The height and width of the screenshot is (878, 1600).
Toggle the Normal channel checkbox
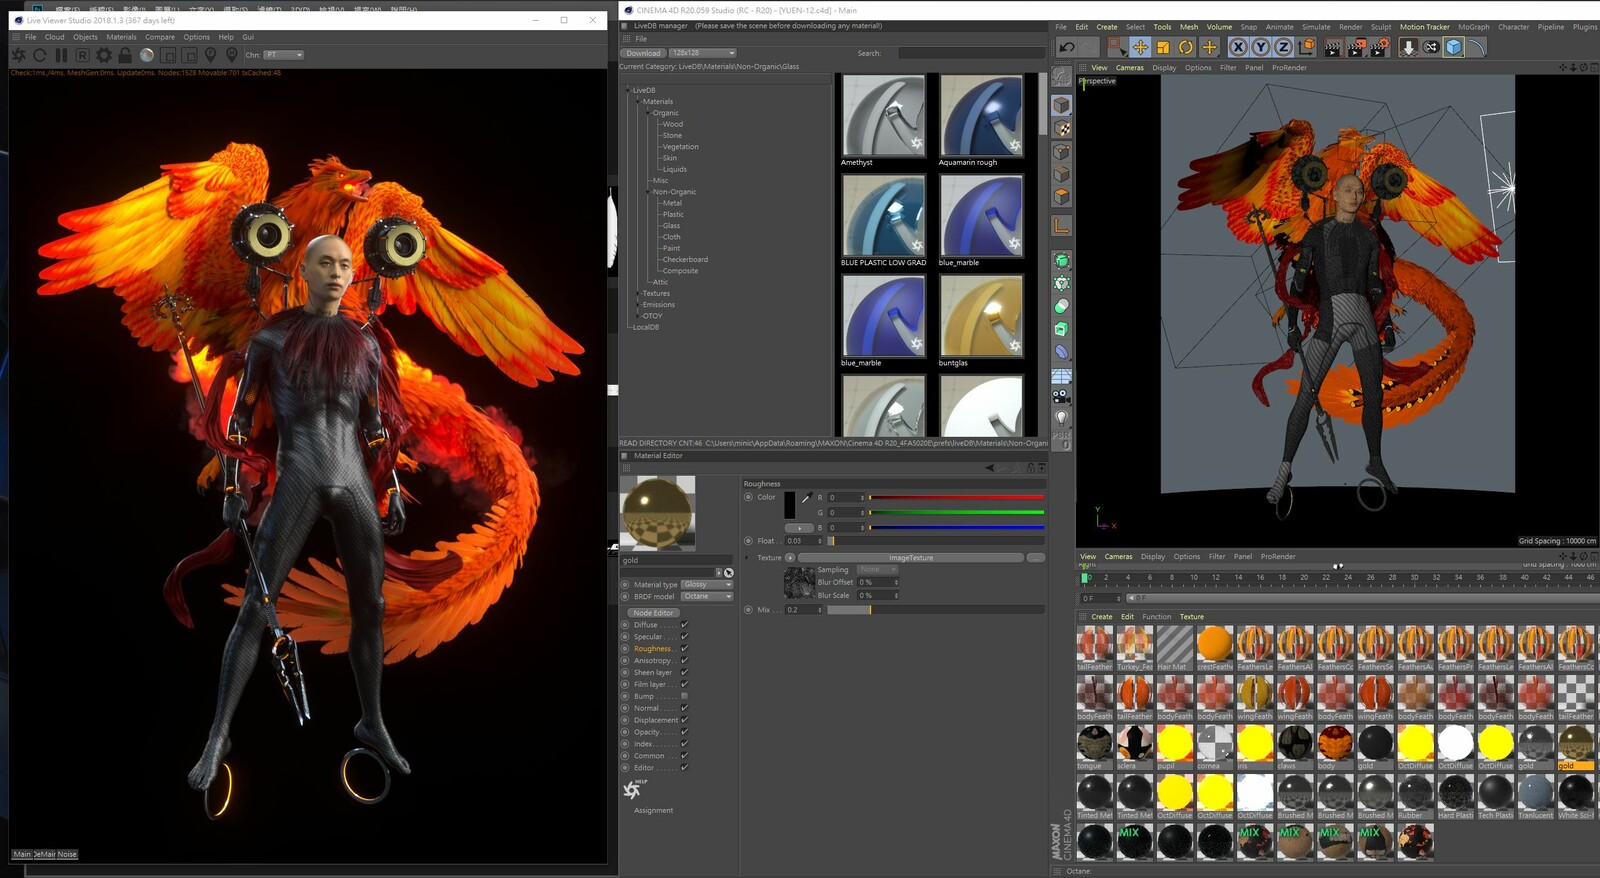pos(684,708)
